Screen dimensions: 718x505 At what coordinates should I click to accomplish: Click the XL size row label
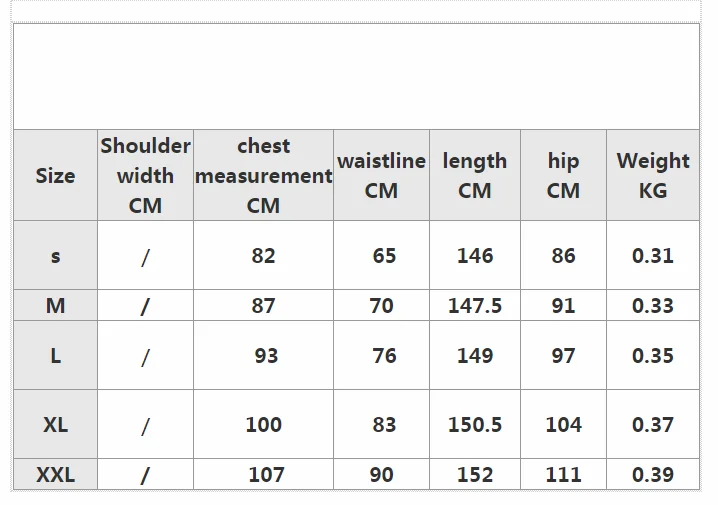(x=55, y=424)
